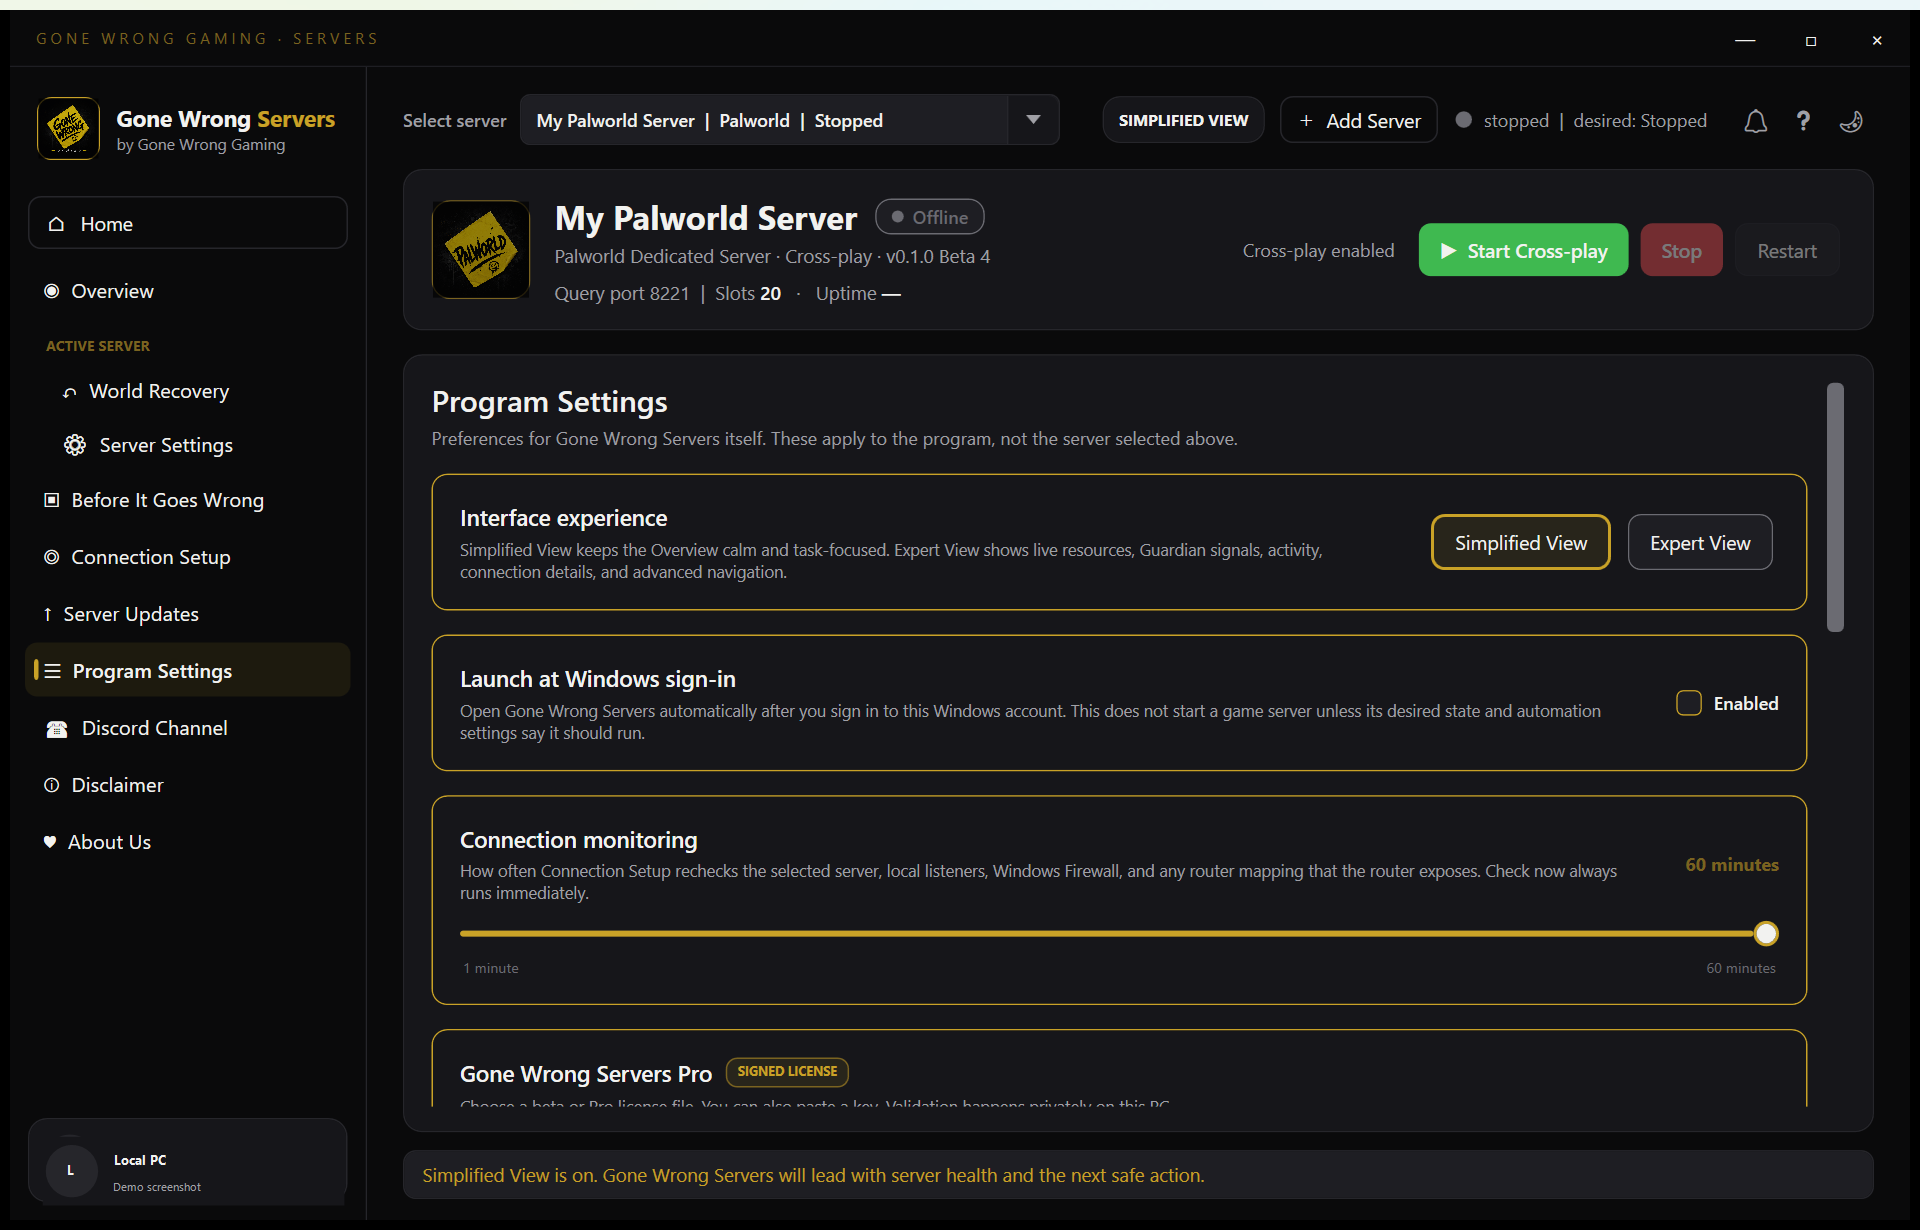
Task: Open World Recovery section
Action: point(189,391)
